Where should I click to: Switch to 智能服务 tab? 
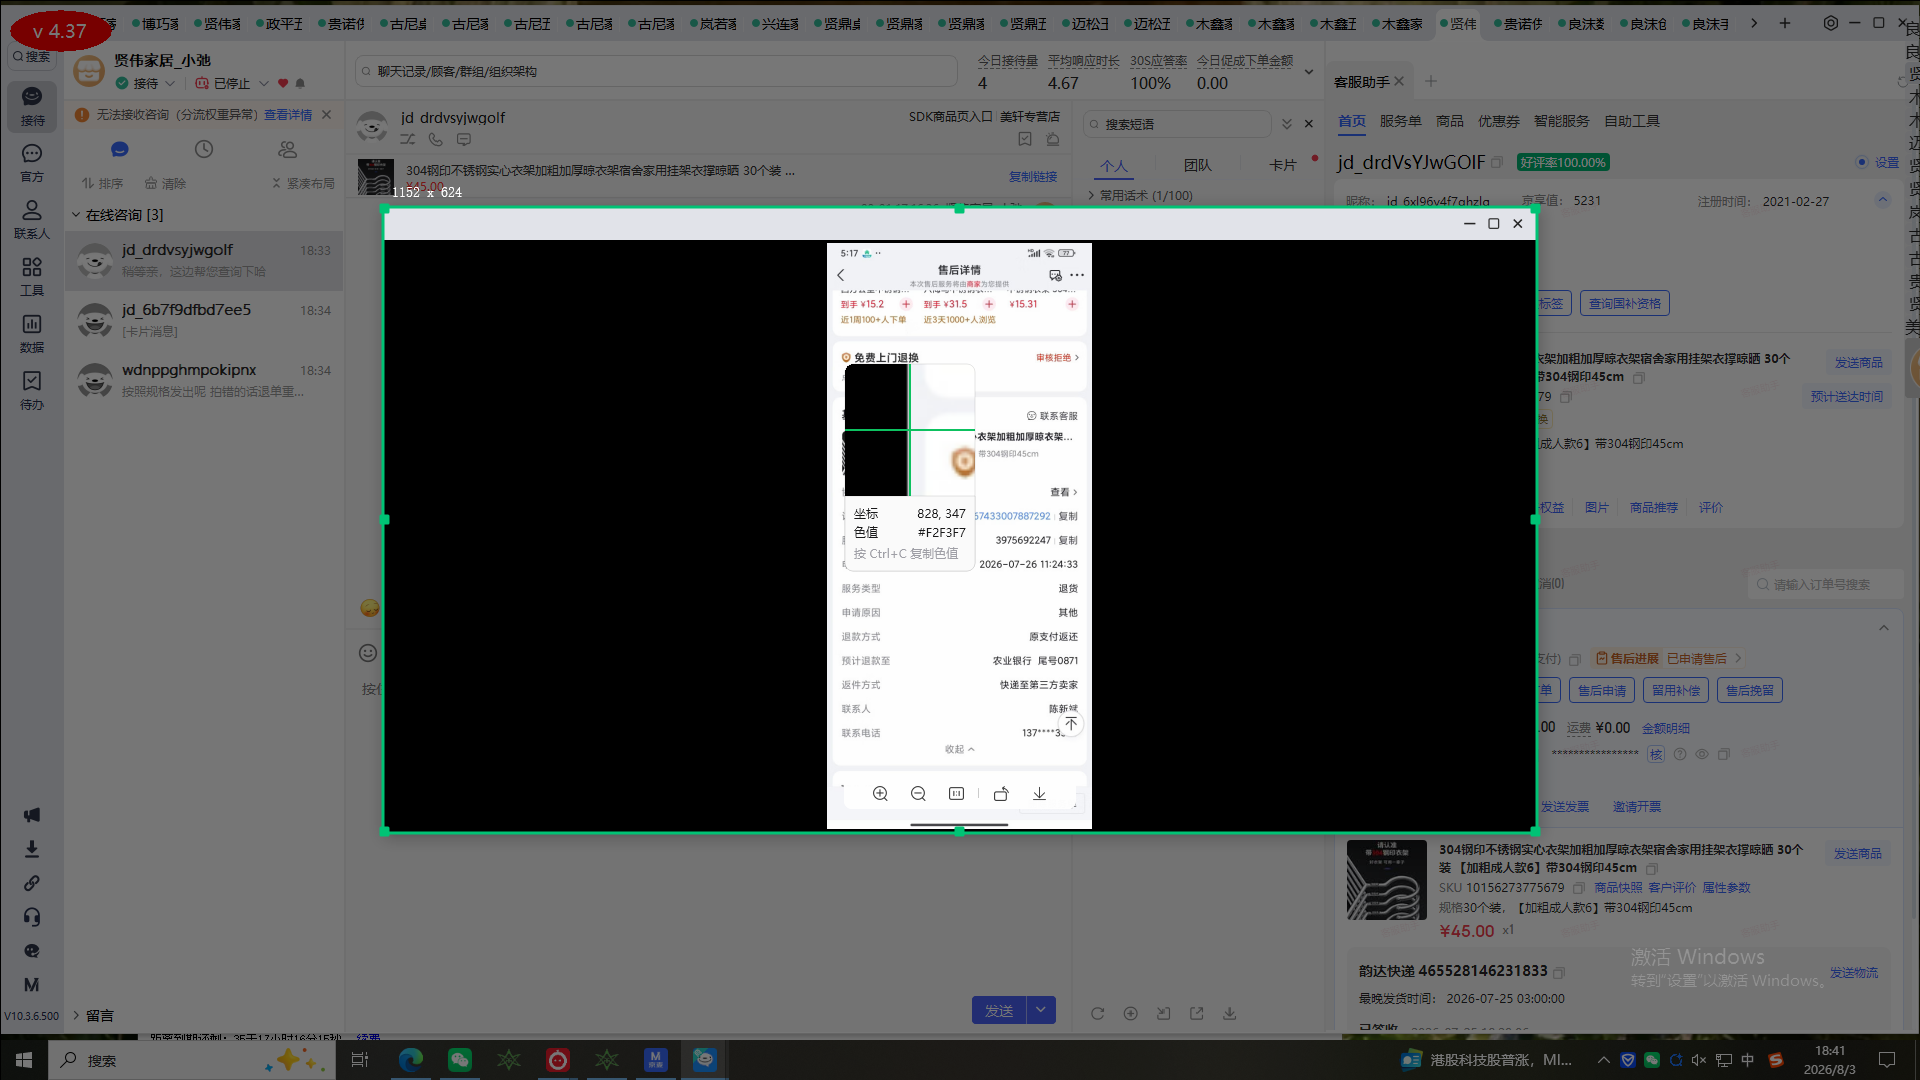pyautogui.click(x=1561, y=121)
